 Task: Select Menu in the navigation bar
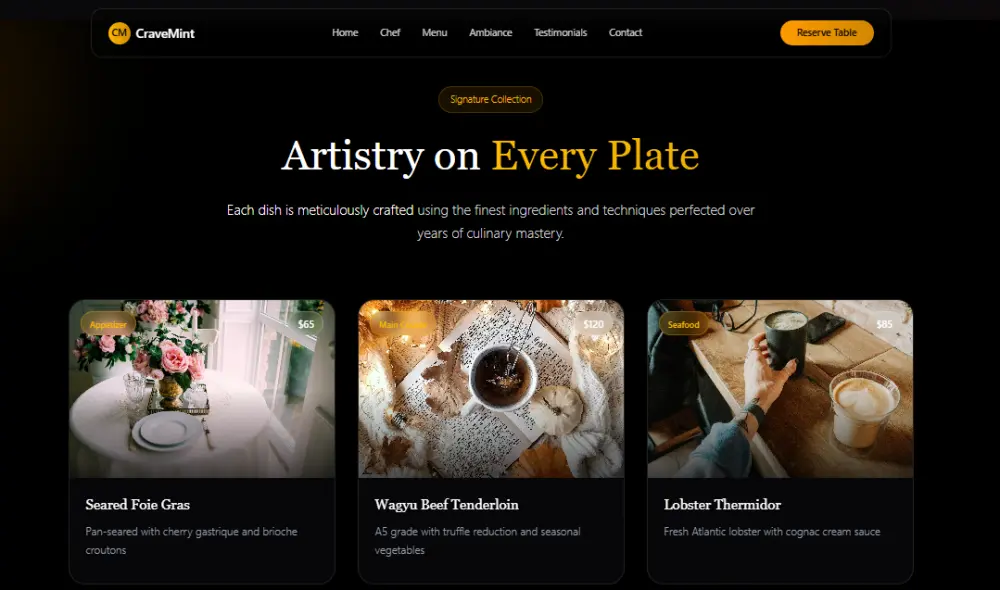[434, 33]
